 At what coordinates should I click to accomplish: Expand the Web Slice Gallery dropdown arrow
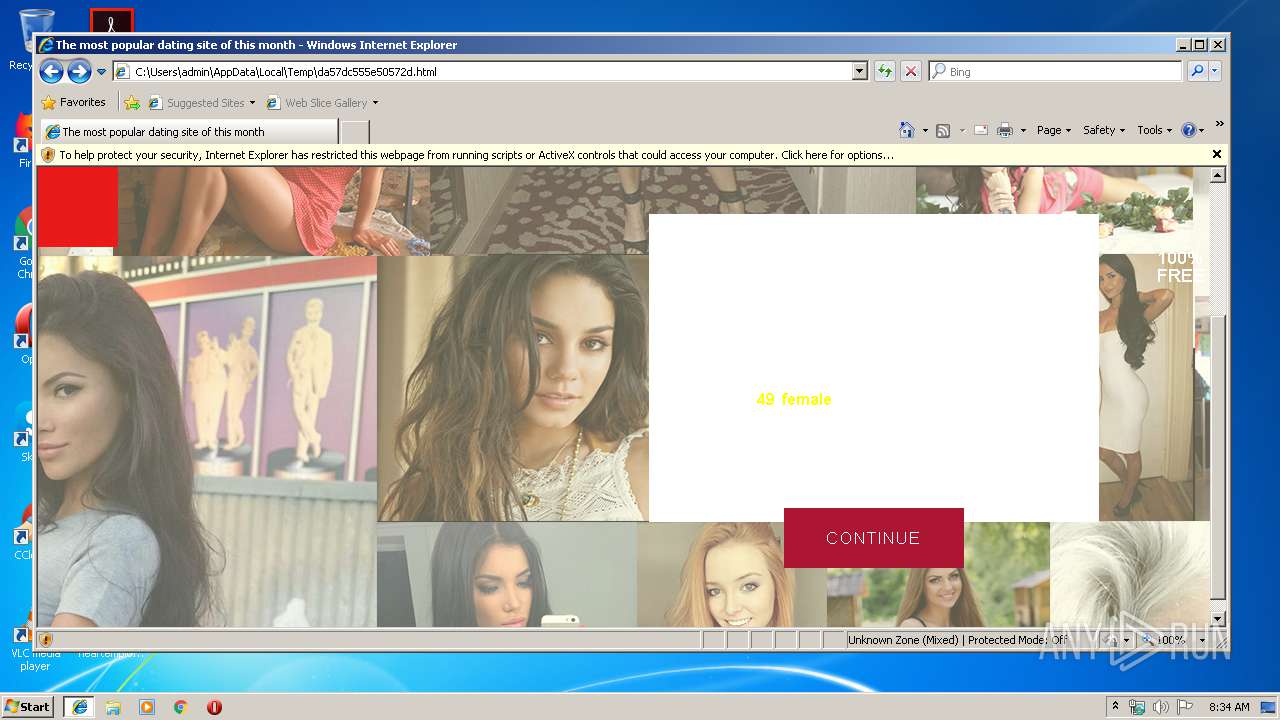[376, 103]
